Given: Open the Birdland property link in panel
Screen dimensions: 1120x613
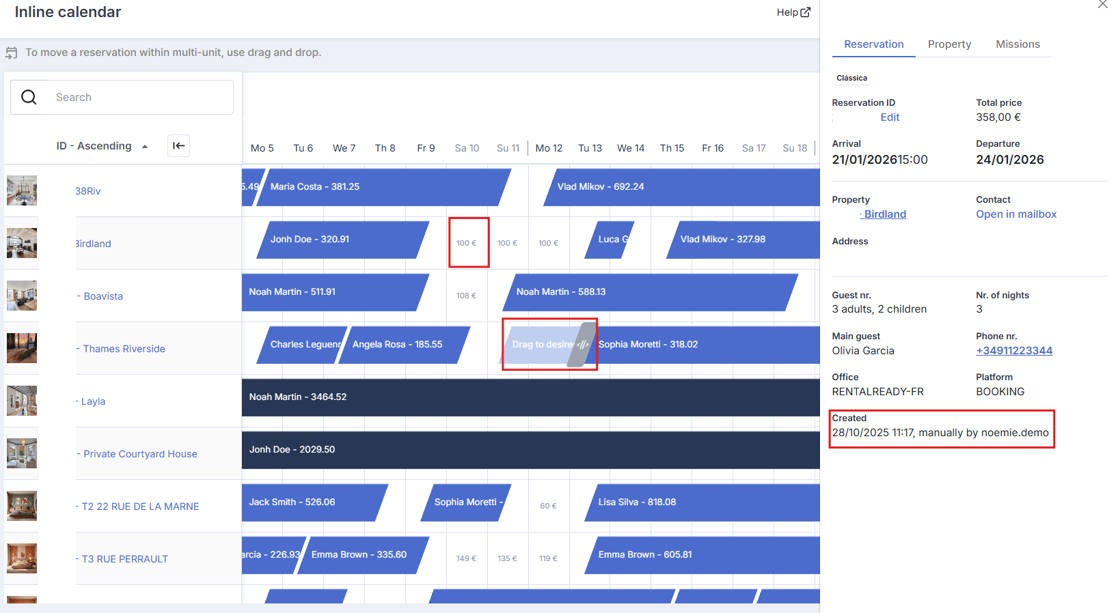Looking at the screenshot, I should tap(884, 214).
